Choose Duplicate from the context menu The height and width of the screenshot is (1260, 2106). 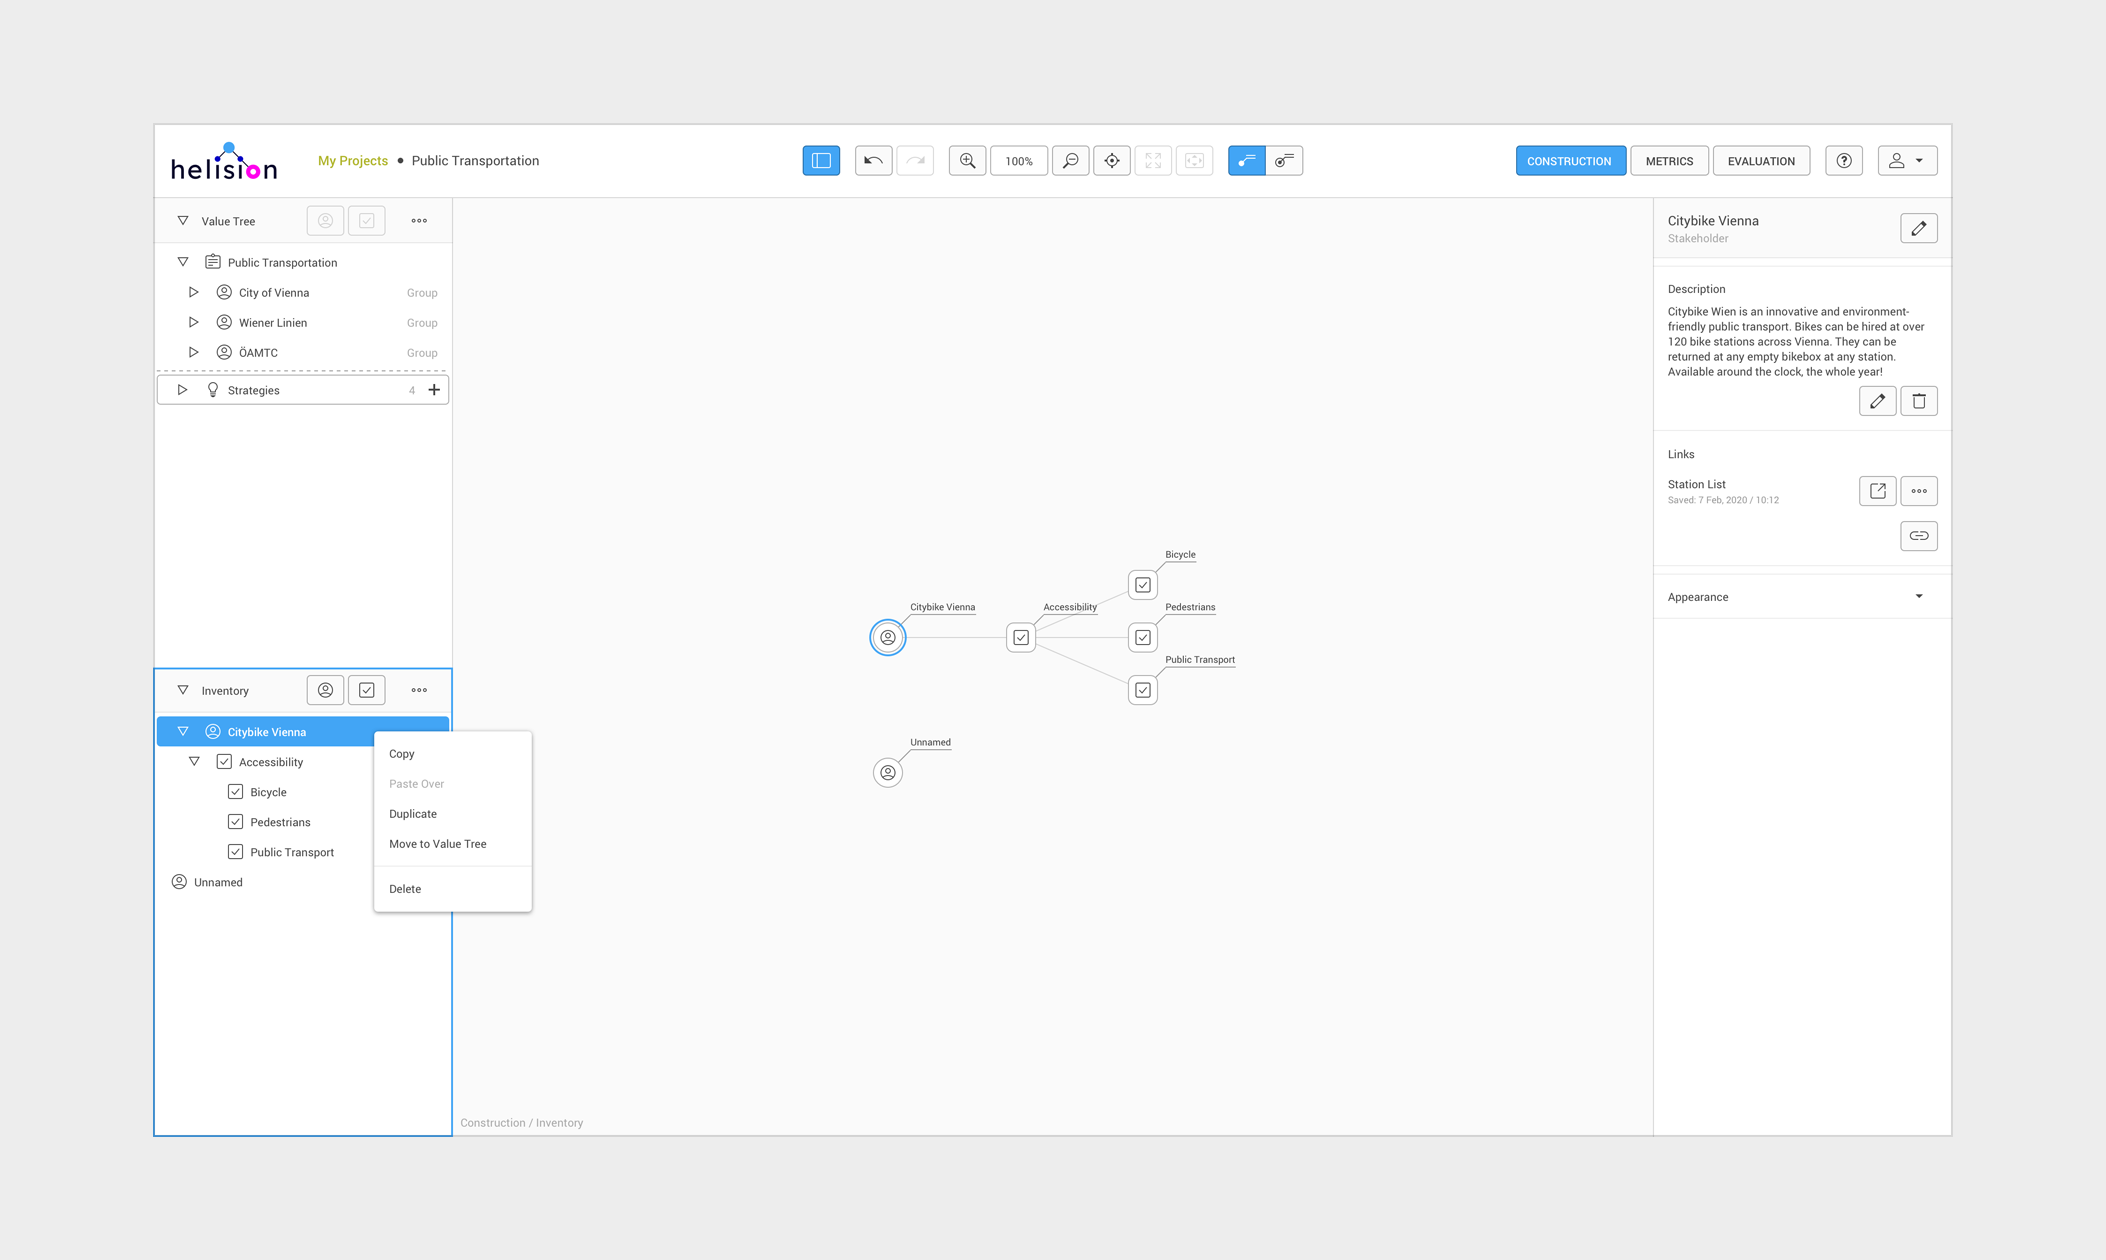pos(413,814)
